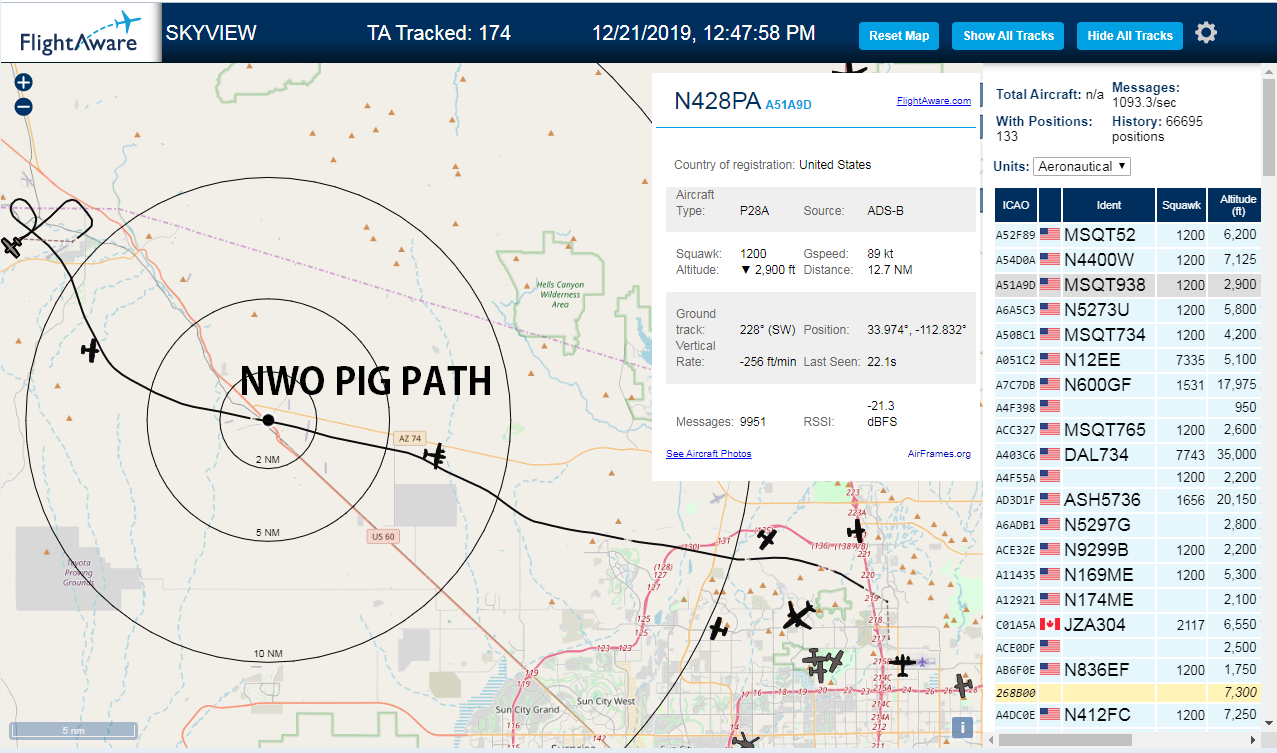Open the map attribution info icon
Screen dimensions: 1277x753
(x=961, y=728)
